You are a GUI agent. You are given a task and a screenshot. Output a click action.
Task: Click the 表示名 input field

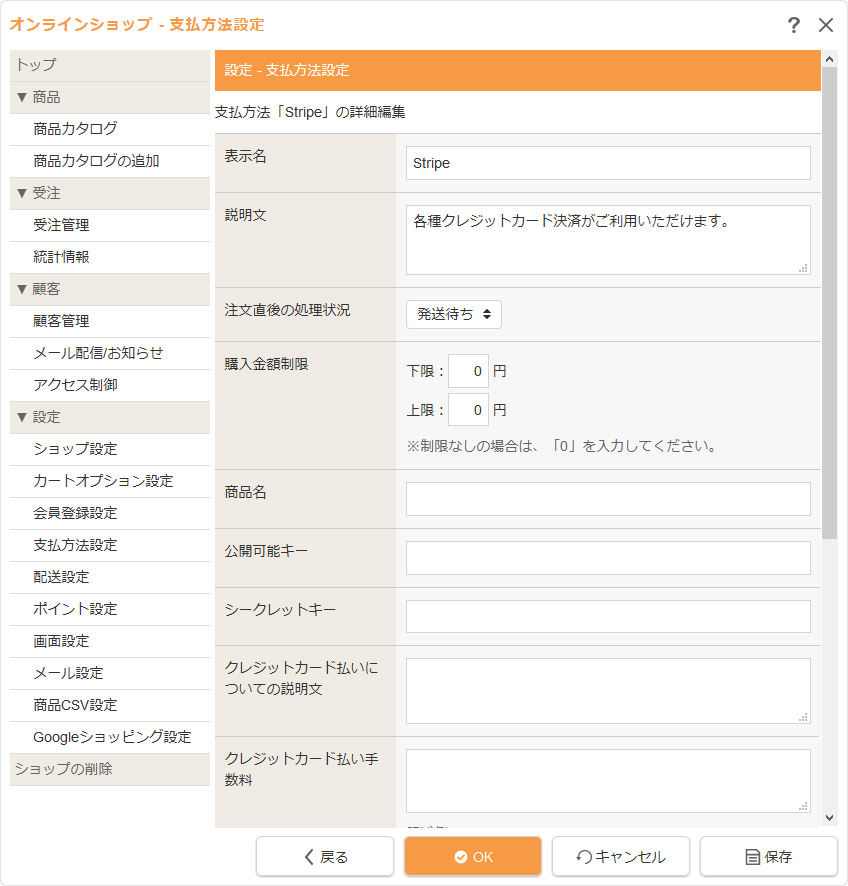coord(608,163)
